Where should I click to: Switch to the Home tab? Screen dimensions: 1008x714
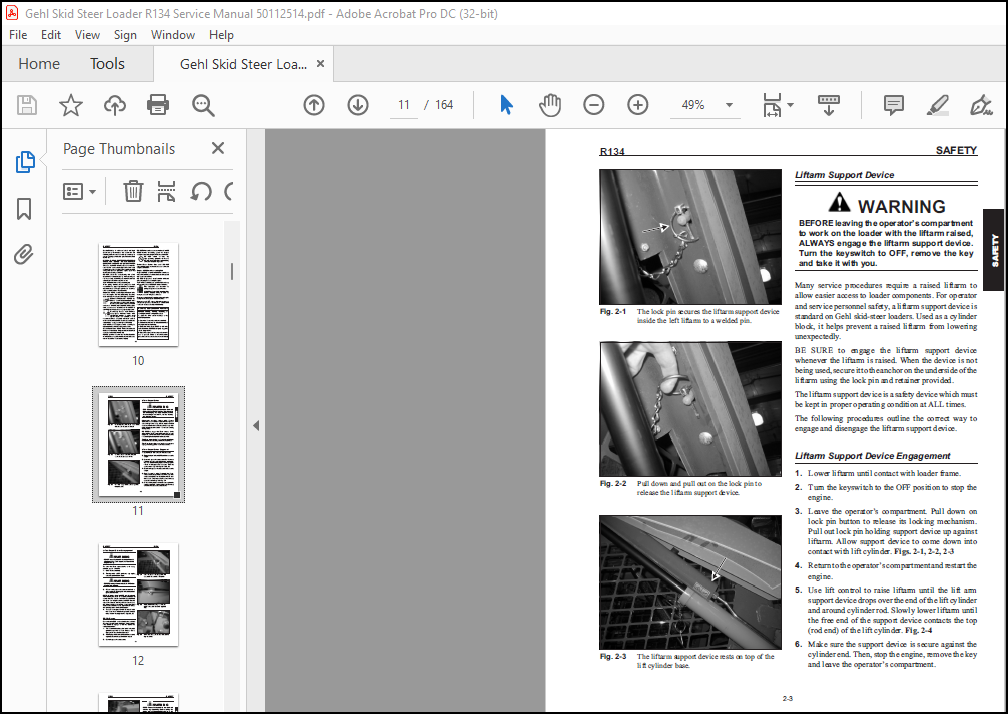pos(39,64)
